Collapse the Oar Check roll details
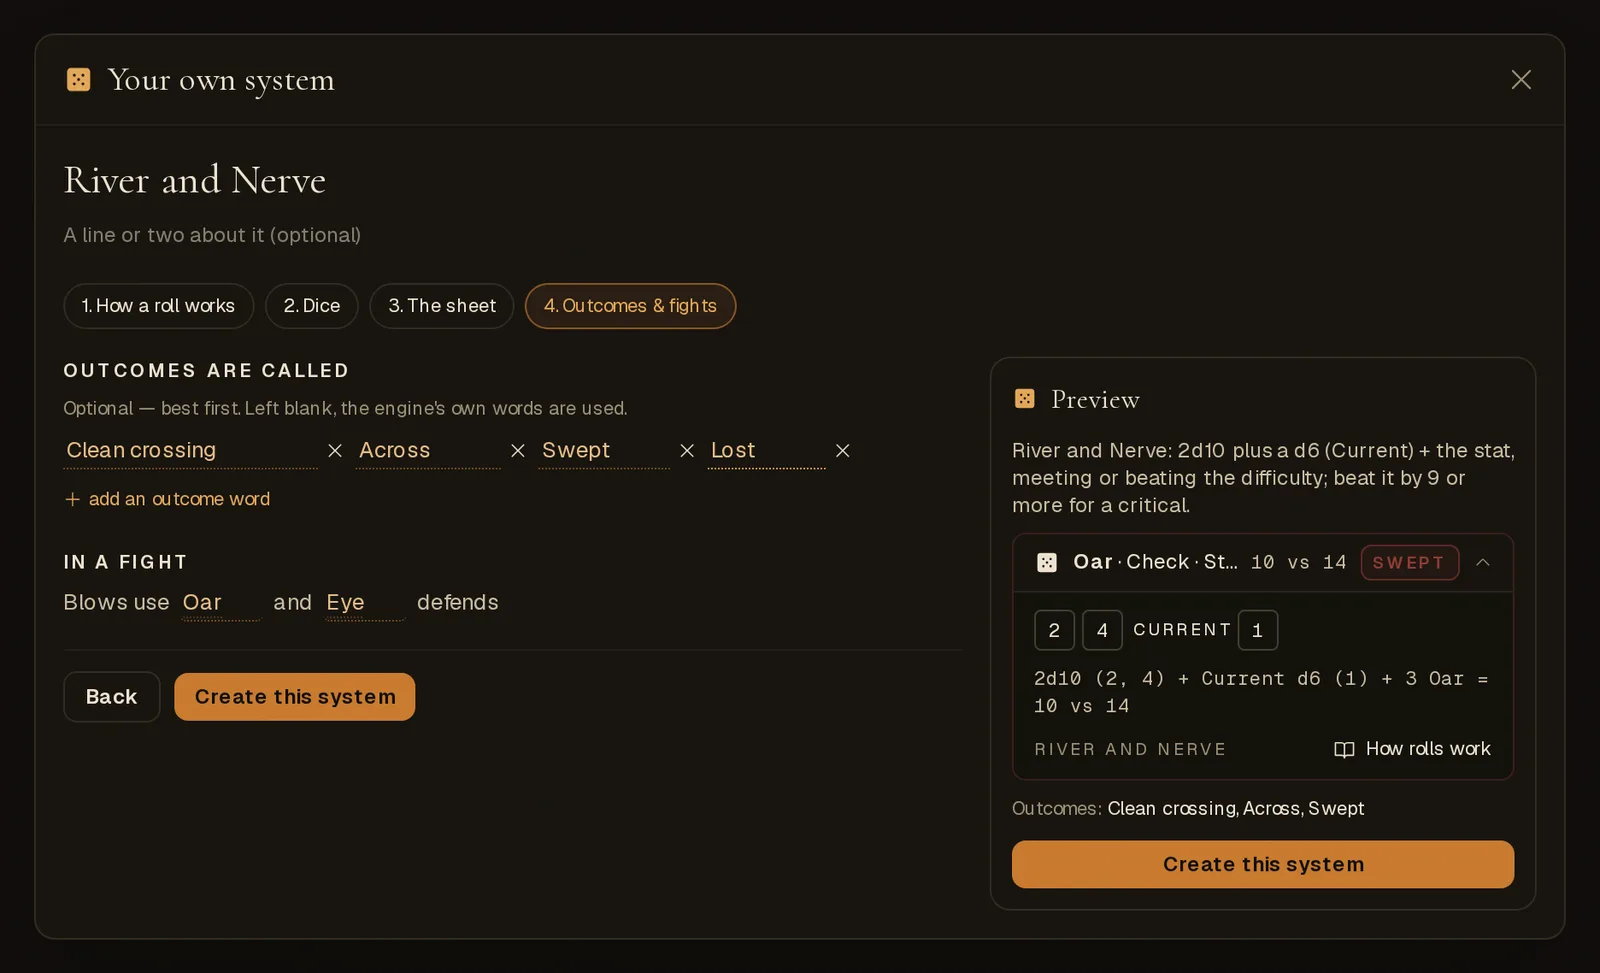1600x973 pixels. (x=1483, y=563)
